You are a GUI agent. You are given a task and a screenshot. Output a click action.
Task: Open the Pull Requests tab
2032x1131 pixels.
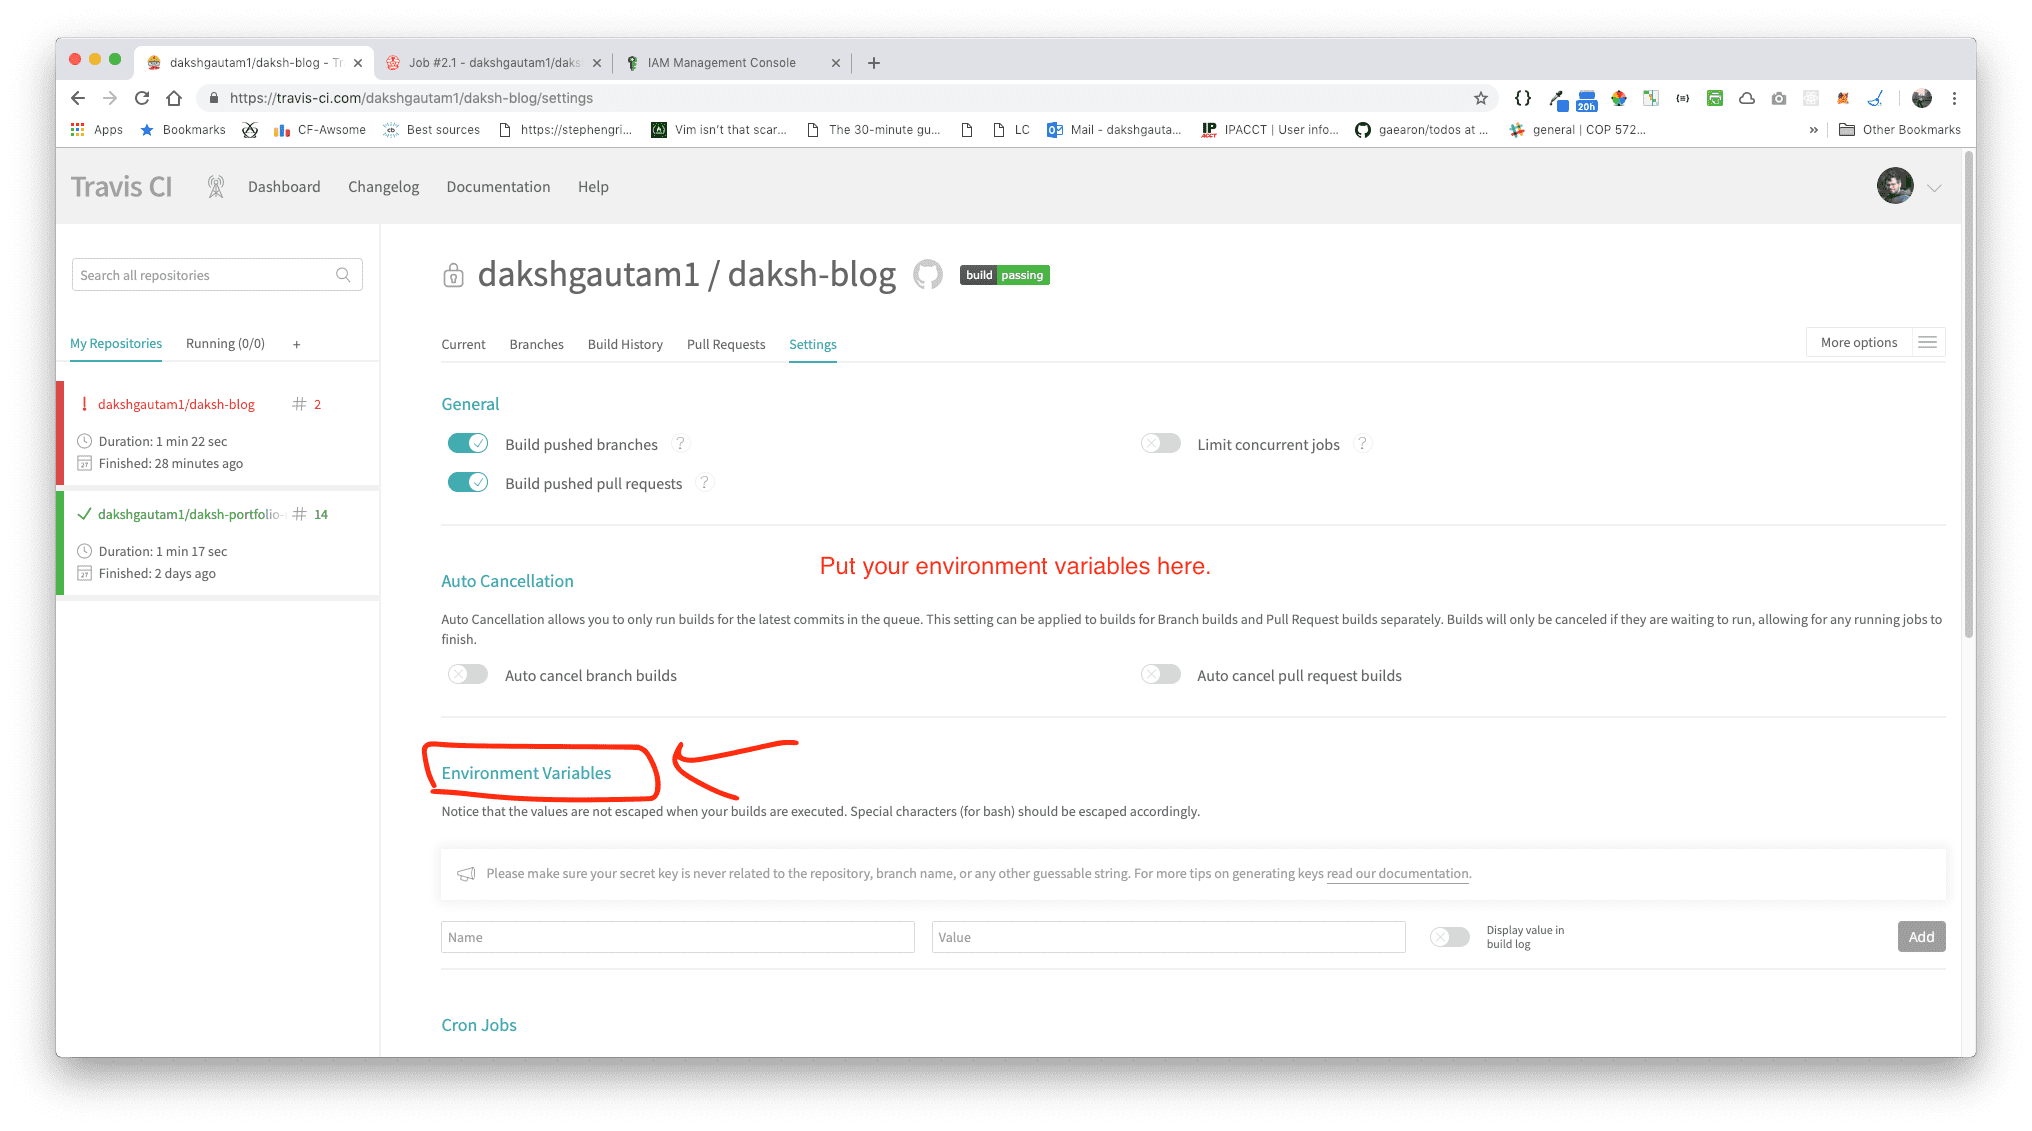click(x=726, y=345)
